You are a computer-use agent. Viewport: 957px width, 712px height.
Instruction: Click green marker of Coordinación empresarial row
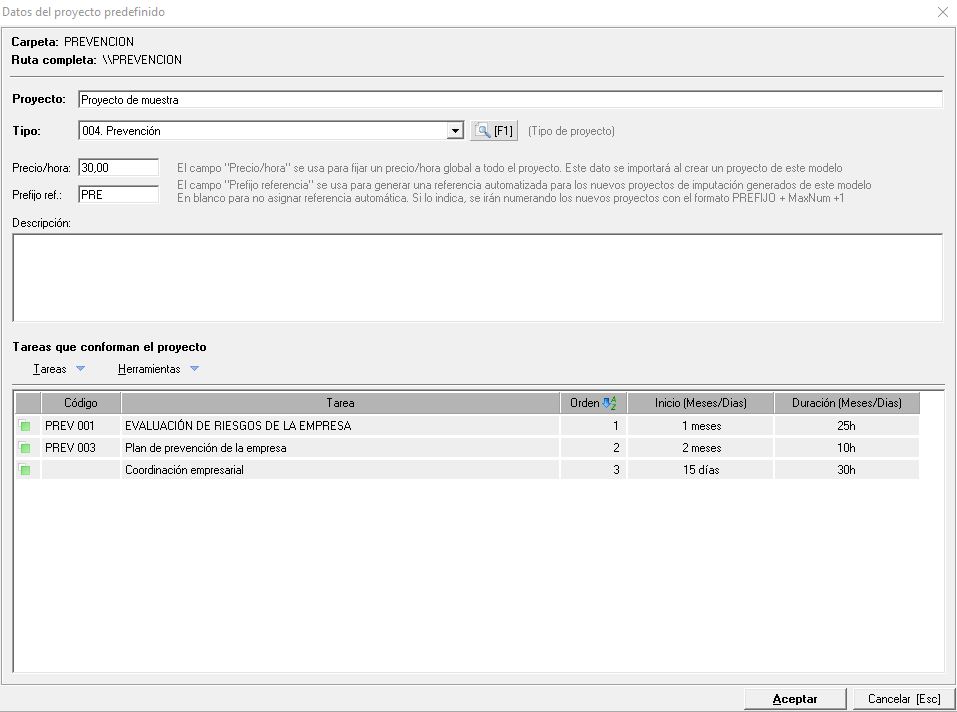click(x=25, y=470)
